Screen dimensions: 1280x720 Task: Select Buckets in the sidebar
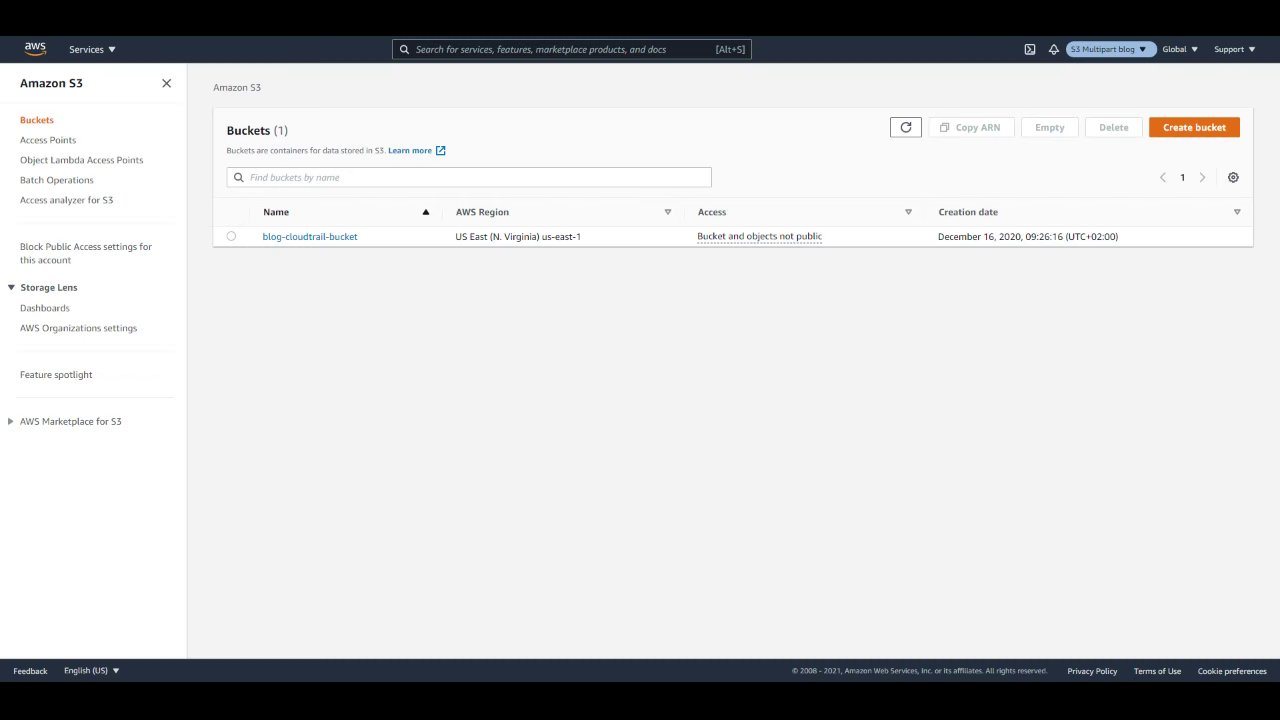[37, 120]
